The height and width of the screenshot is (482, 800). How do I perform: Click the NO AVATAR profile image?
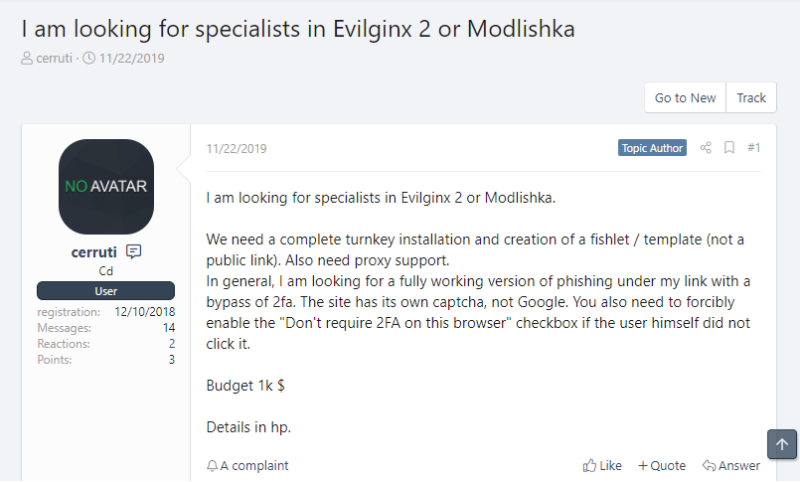106,186
